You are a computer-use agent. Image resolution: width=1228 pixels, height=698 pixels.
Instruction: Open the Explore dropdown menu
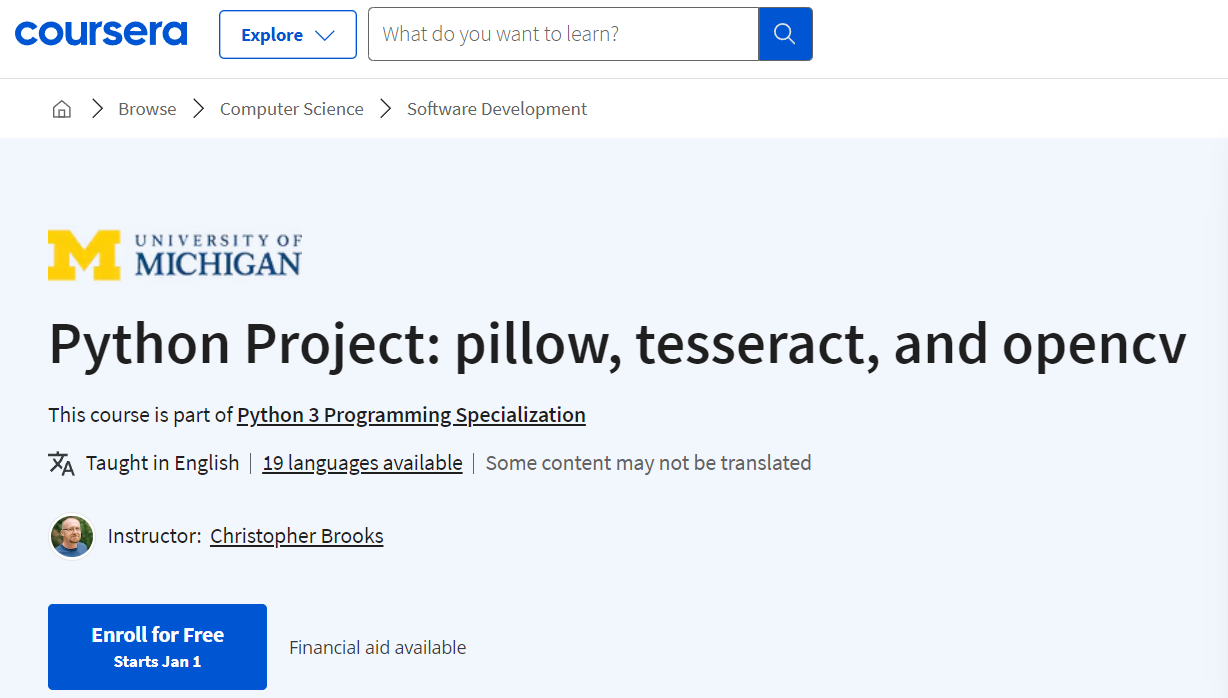tap(287, 35)
